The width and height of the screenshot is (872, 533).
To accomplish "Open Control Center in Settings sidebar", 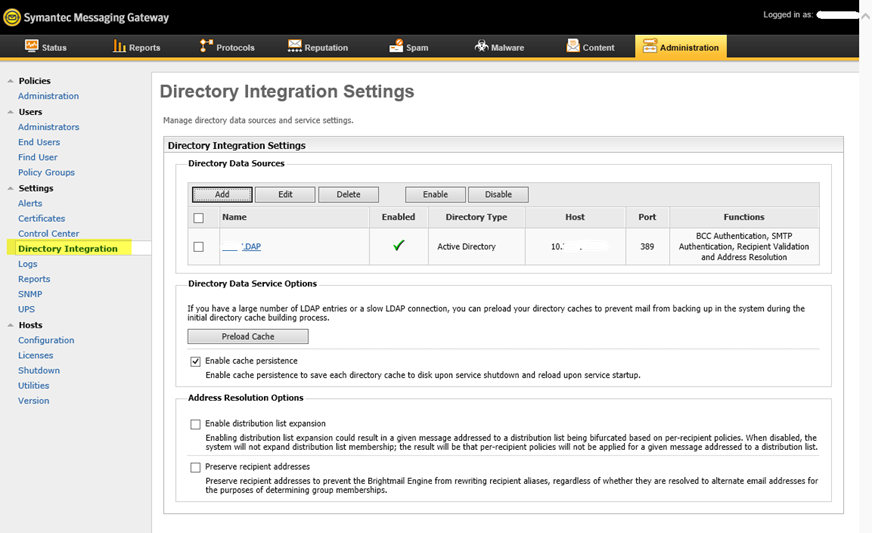I will tap(48, 234).
